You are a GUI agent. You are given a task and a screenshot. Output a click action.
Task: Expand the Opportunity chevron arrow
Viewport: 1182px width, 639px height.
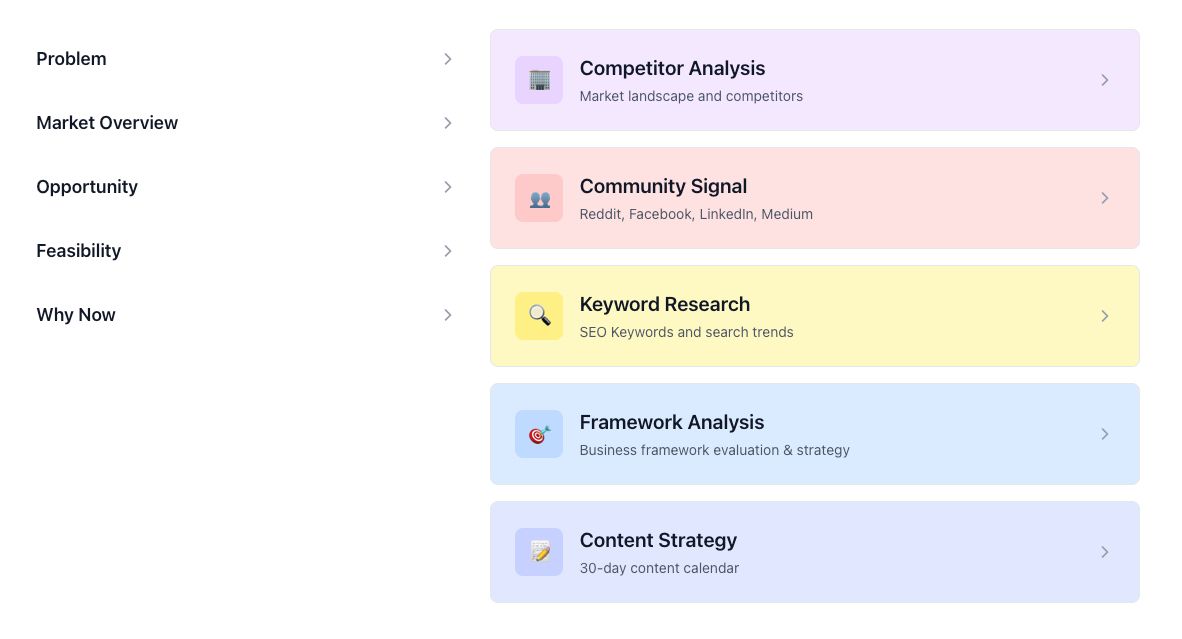click(448, 187)
